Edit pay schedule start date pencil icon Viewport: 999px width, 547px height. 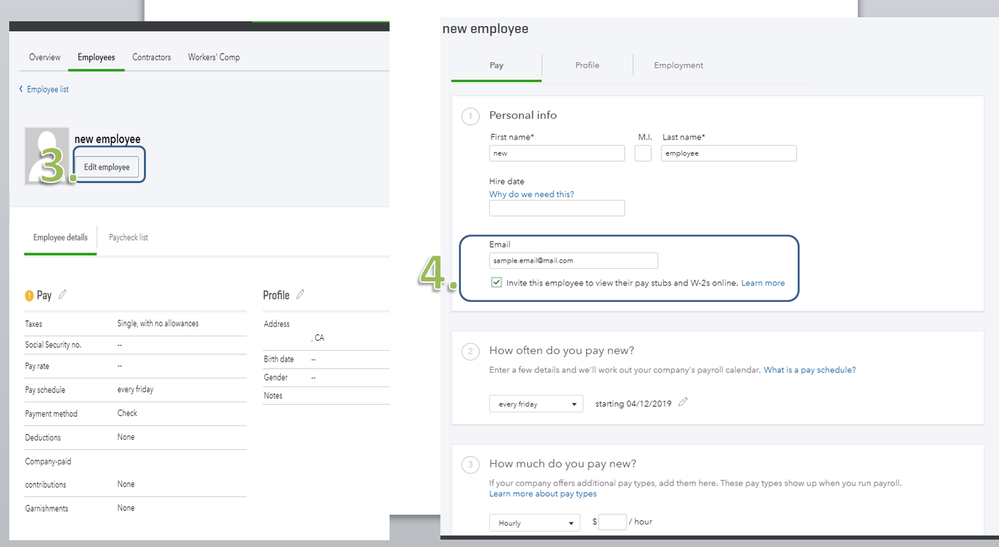(x=683, y=402)
